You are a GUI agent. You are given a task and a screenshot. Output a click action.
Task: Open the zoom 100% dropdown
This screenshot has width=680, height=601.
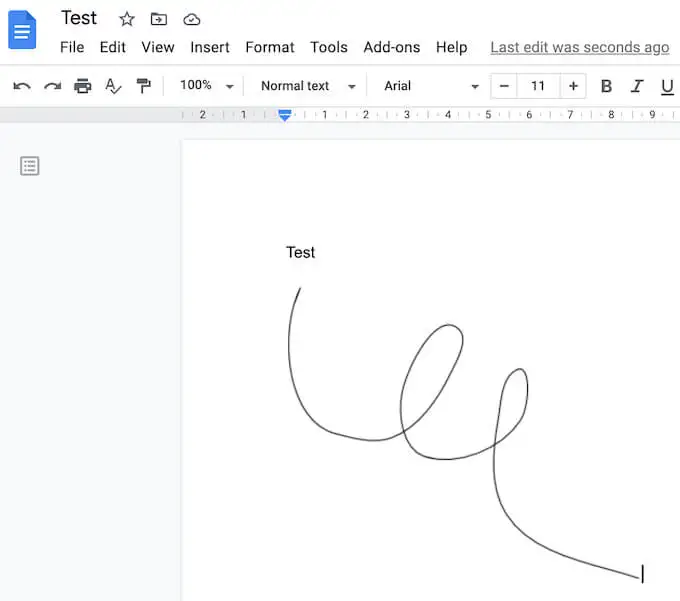(206, 85)
